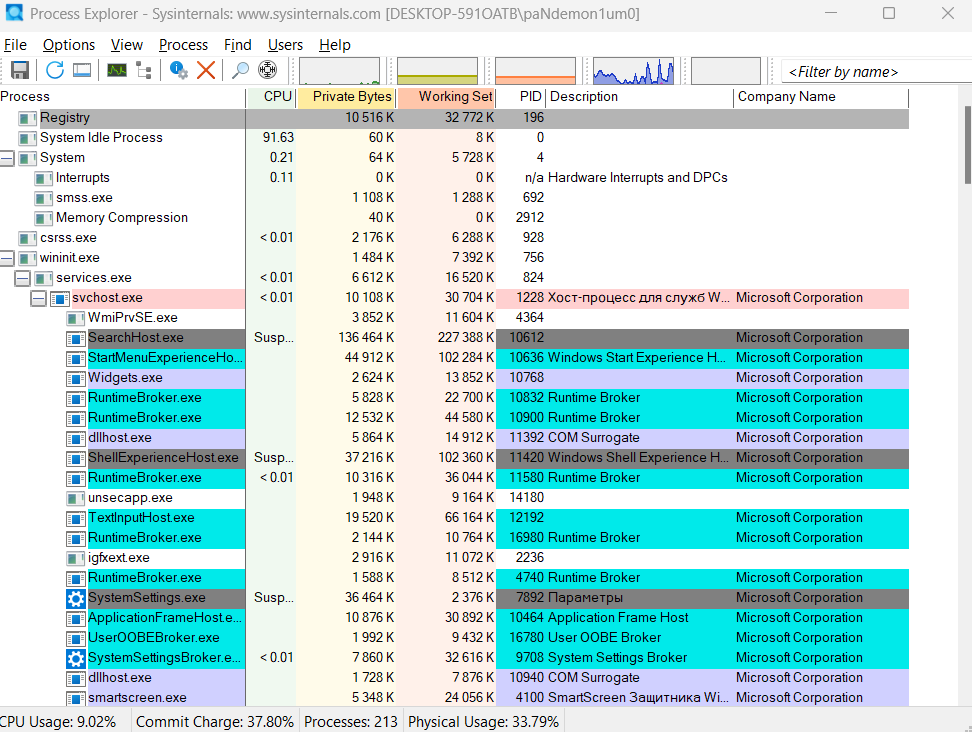Click the vertical scrollbar thumb
The height and width of the screenshot is (732, 972).
[x=968, y=145]
